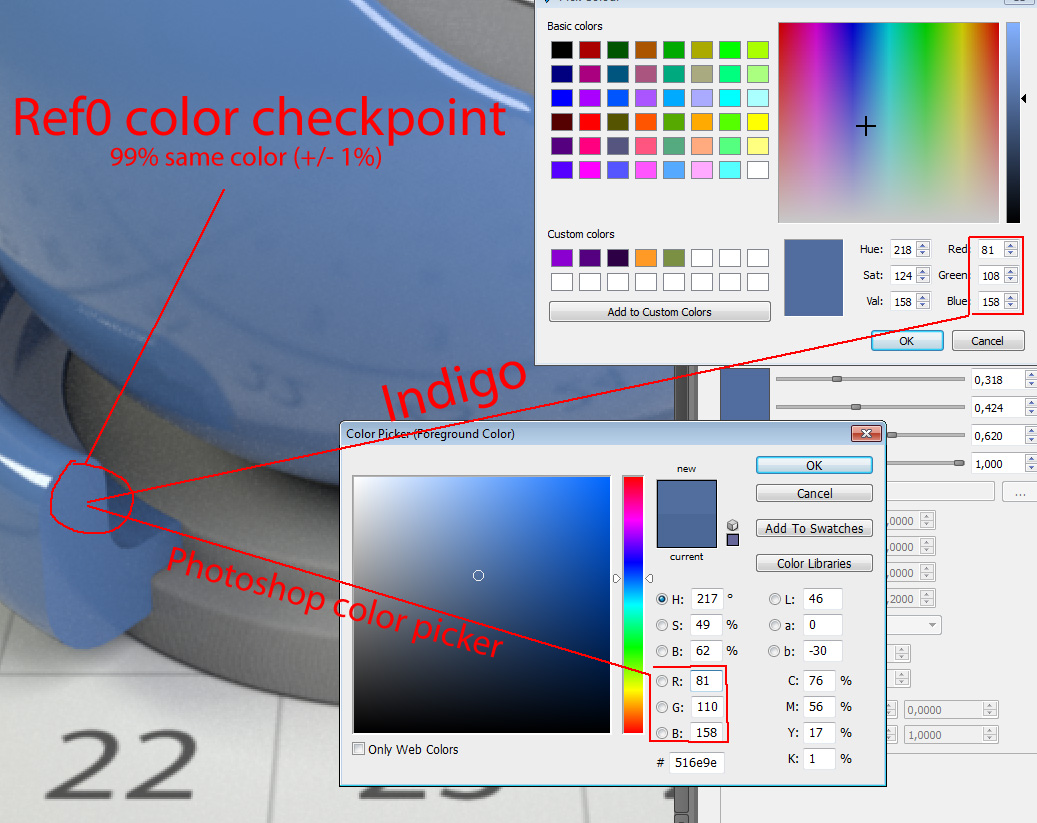
Task: Click the hex color code input field
Action: point(697,762)
